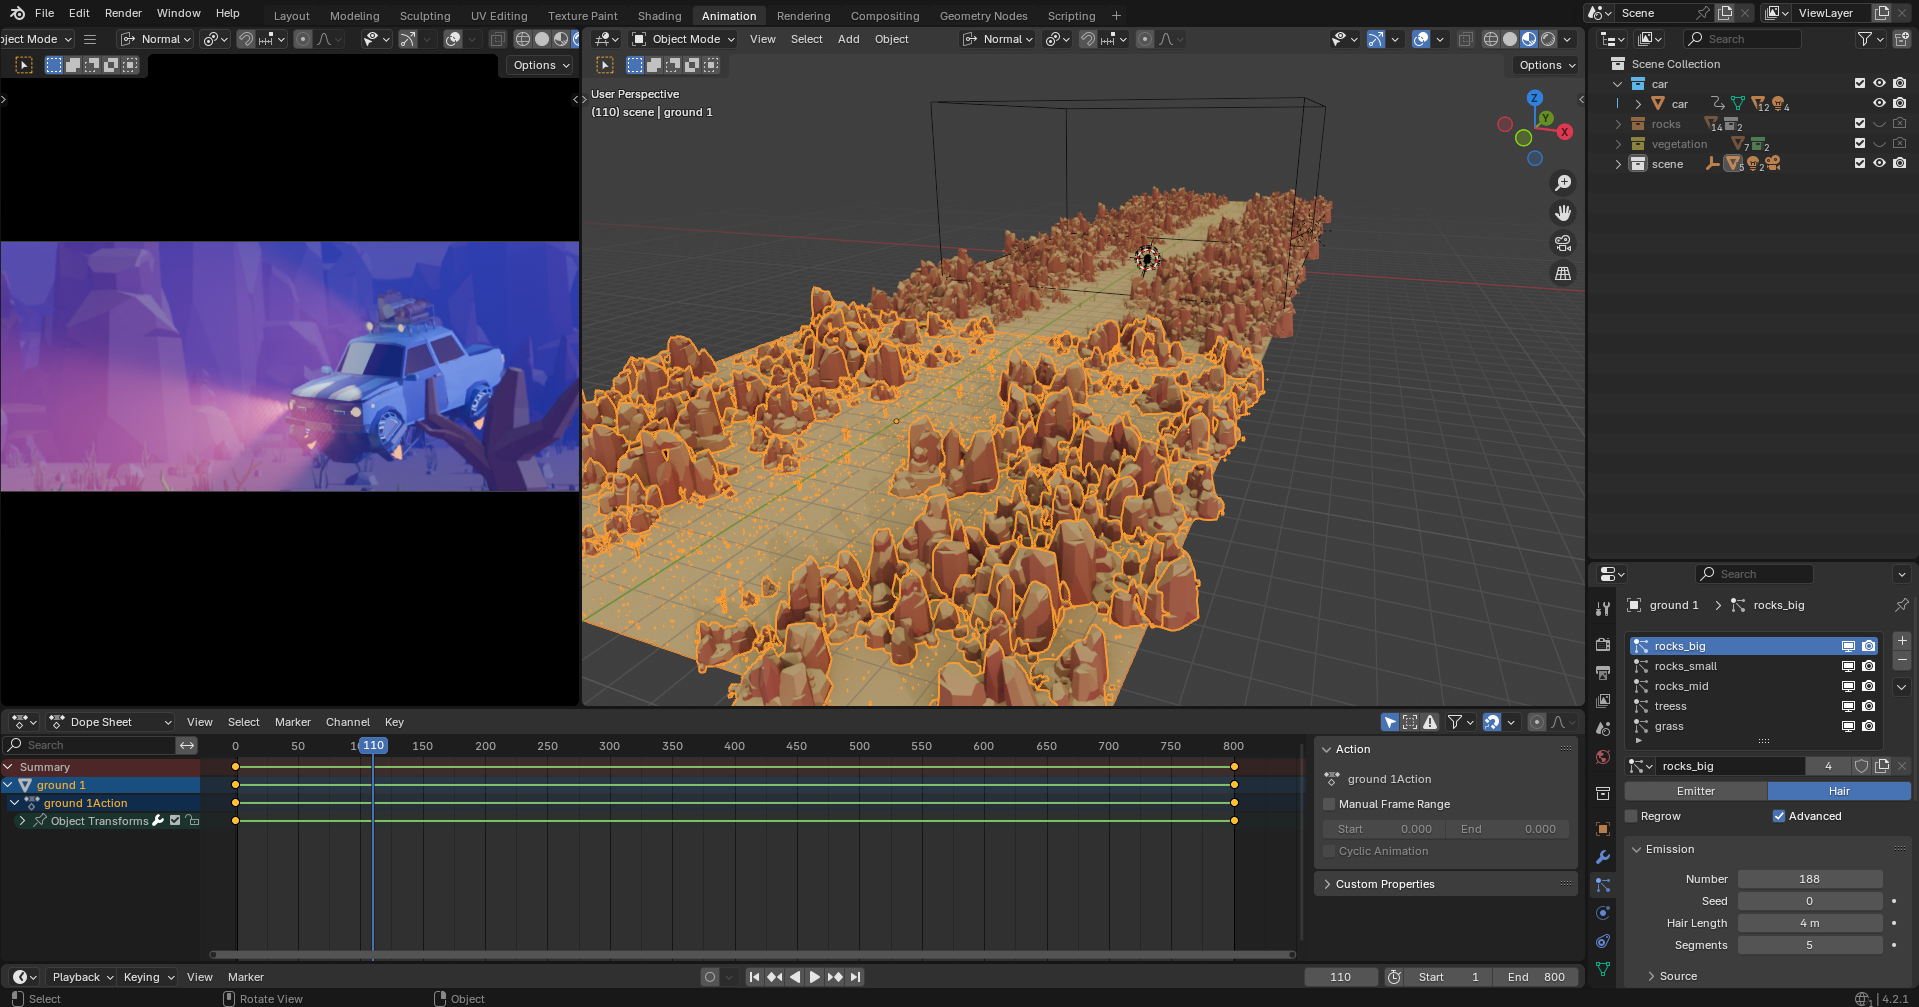Open the Modifiers wrench properties tab
Screen dimensions: 1919x1007
coord(1603,857)
